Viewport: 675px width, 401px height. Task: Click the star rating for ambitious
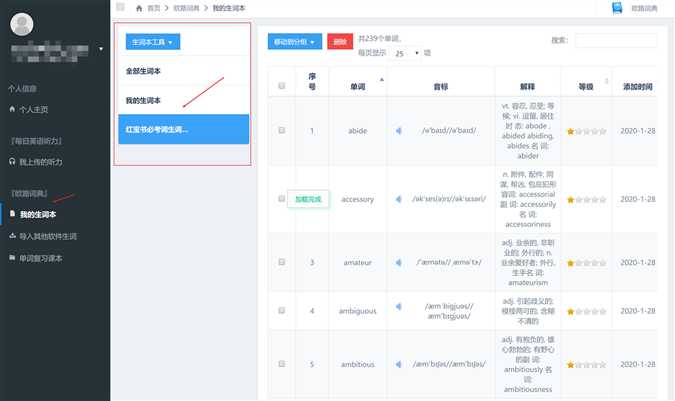[x=586, y=365]
